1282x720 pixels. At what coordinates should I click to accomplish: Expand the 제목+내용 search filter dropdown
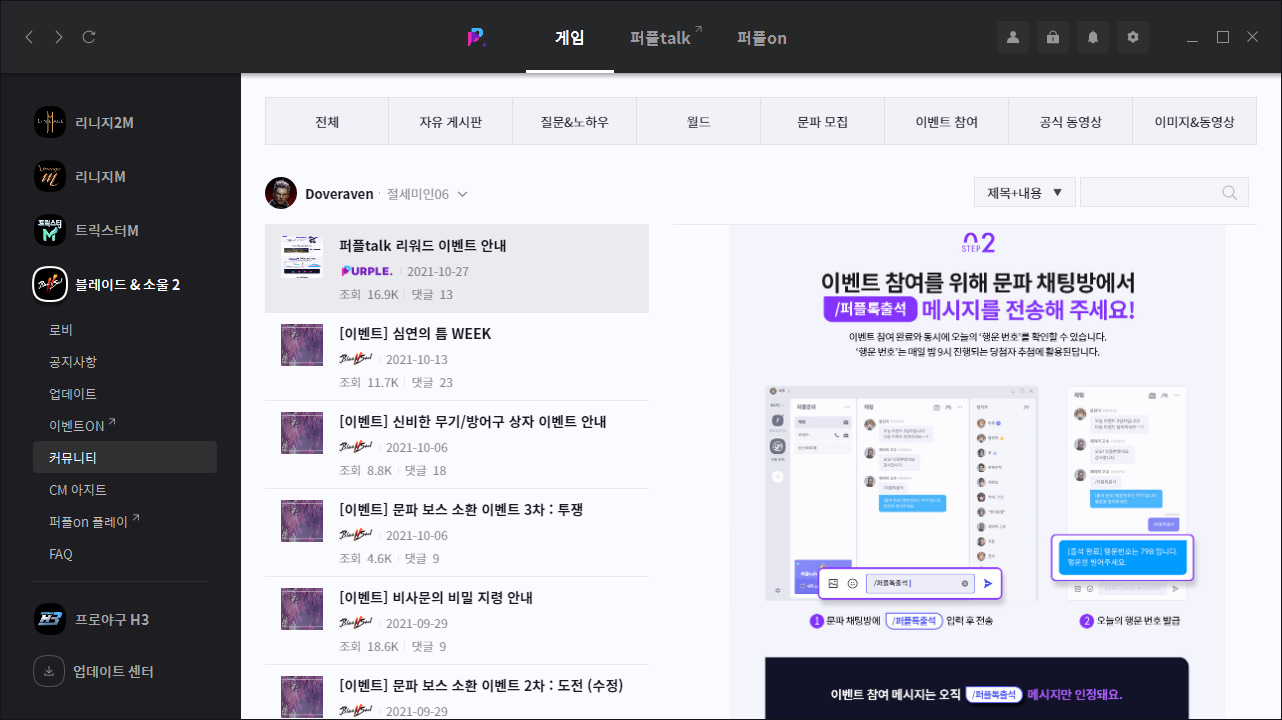(1024, 193)
